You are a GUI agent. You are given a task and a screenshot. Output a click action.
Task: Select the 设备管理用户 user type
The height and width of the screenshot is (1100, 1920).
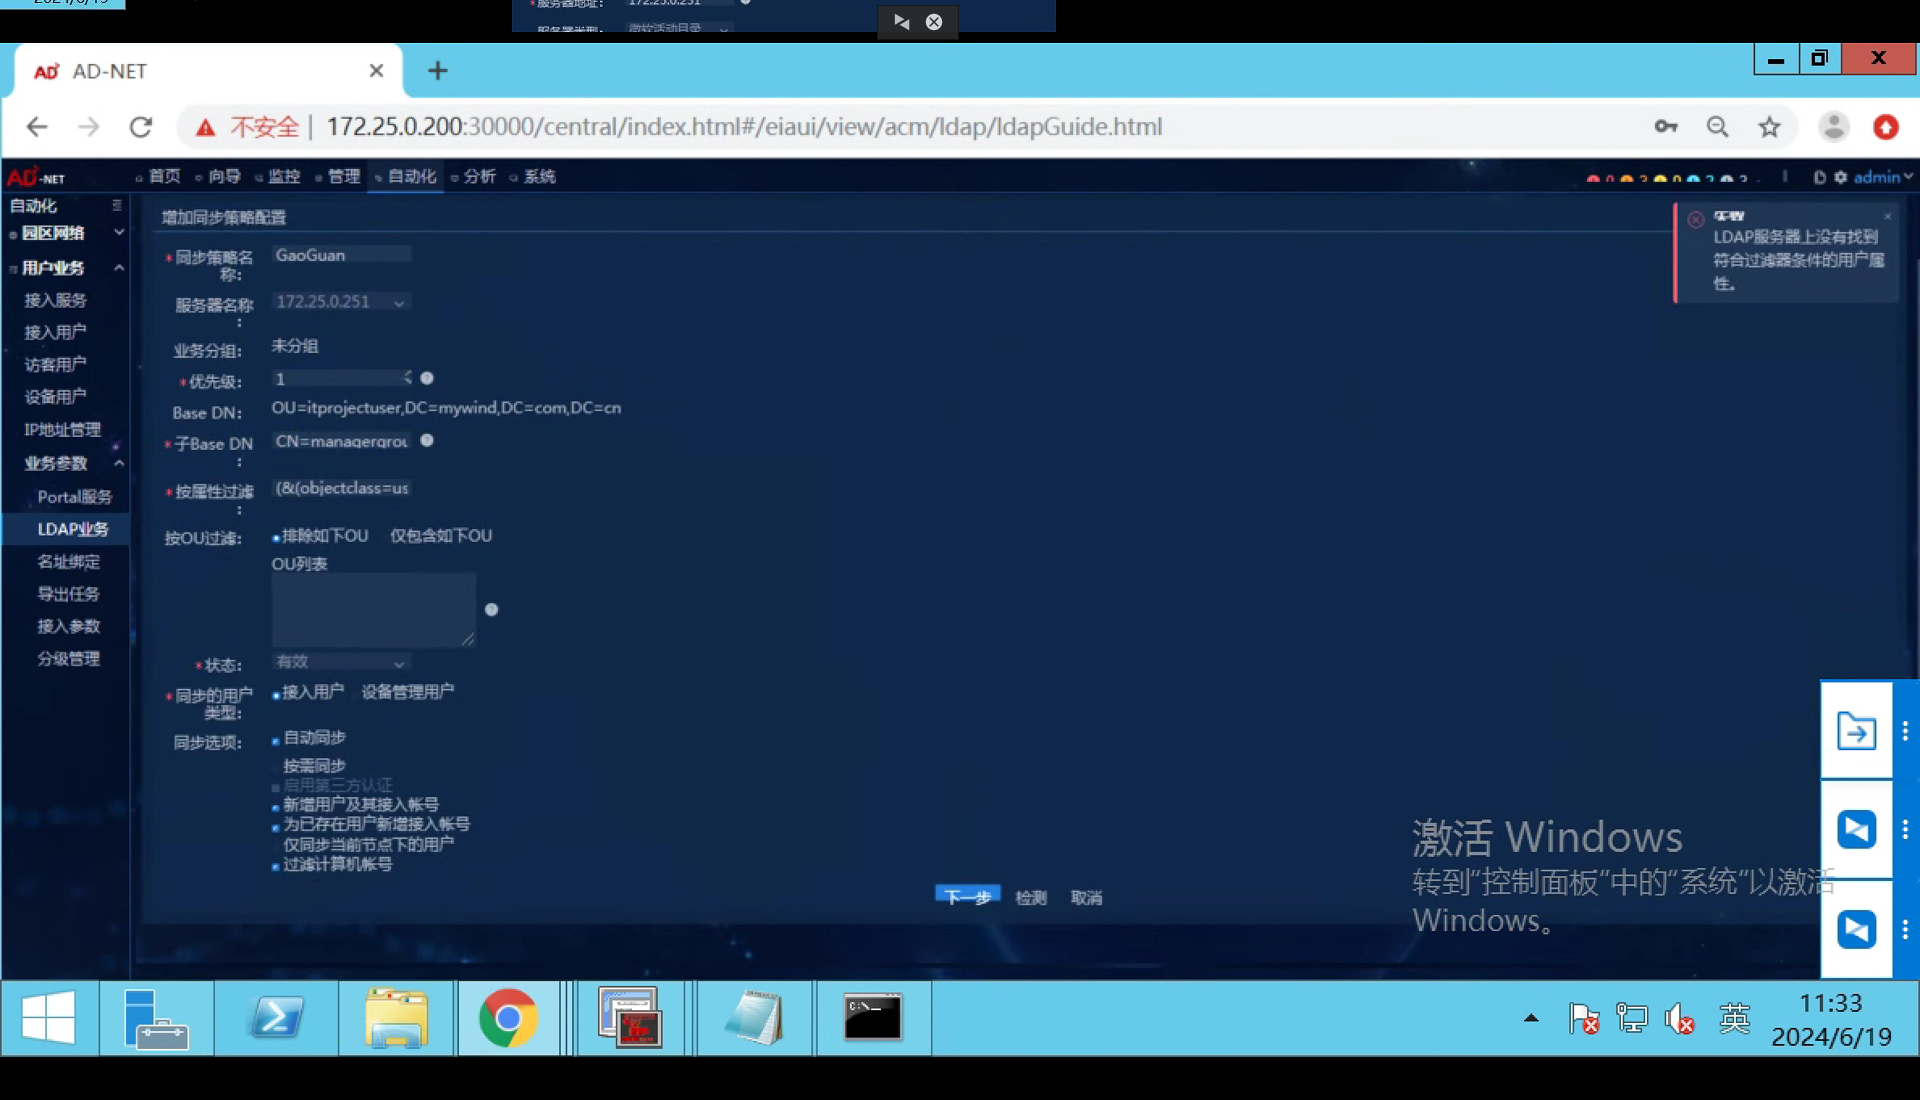coord(407,692)
